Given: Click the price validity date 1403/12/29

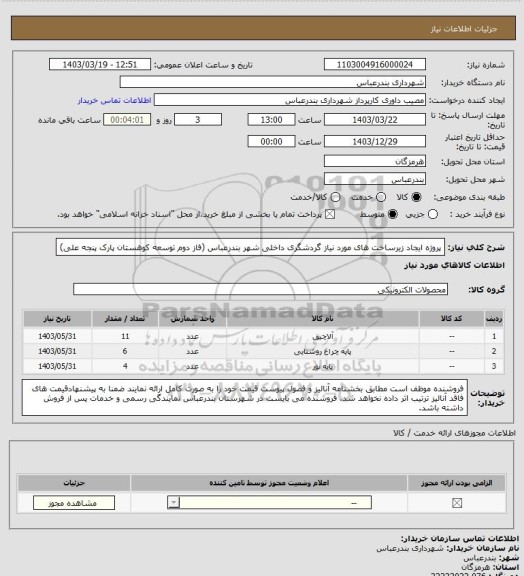Looking at the screenshot, I should [x=375, y=141].
